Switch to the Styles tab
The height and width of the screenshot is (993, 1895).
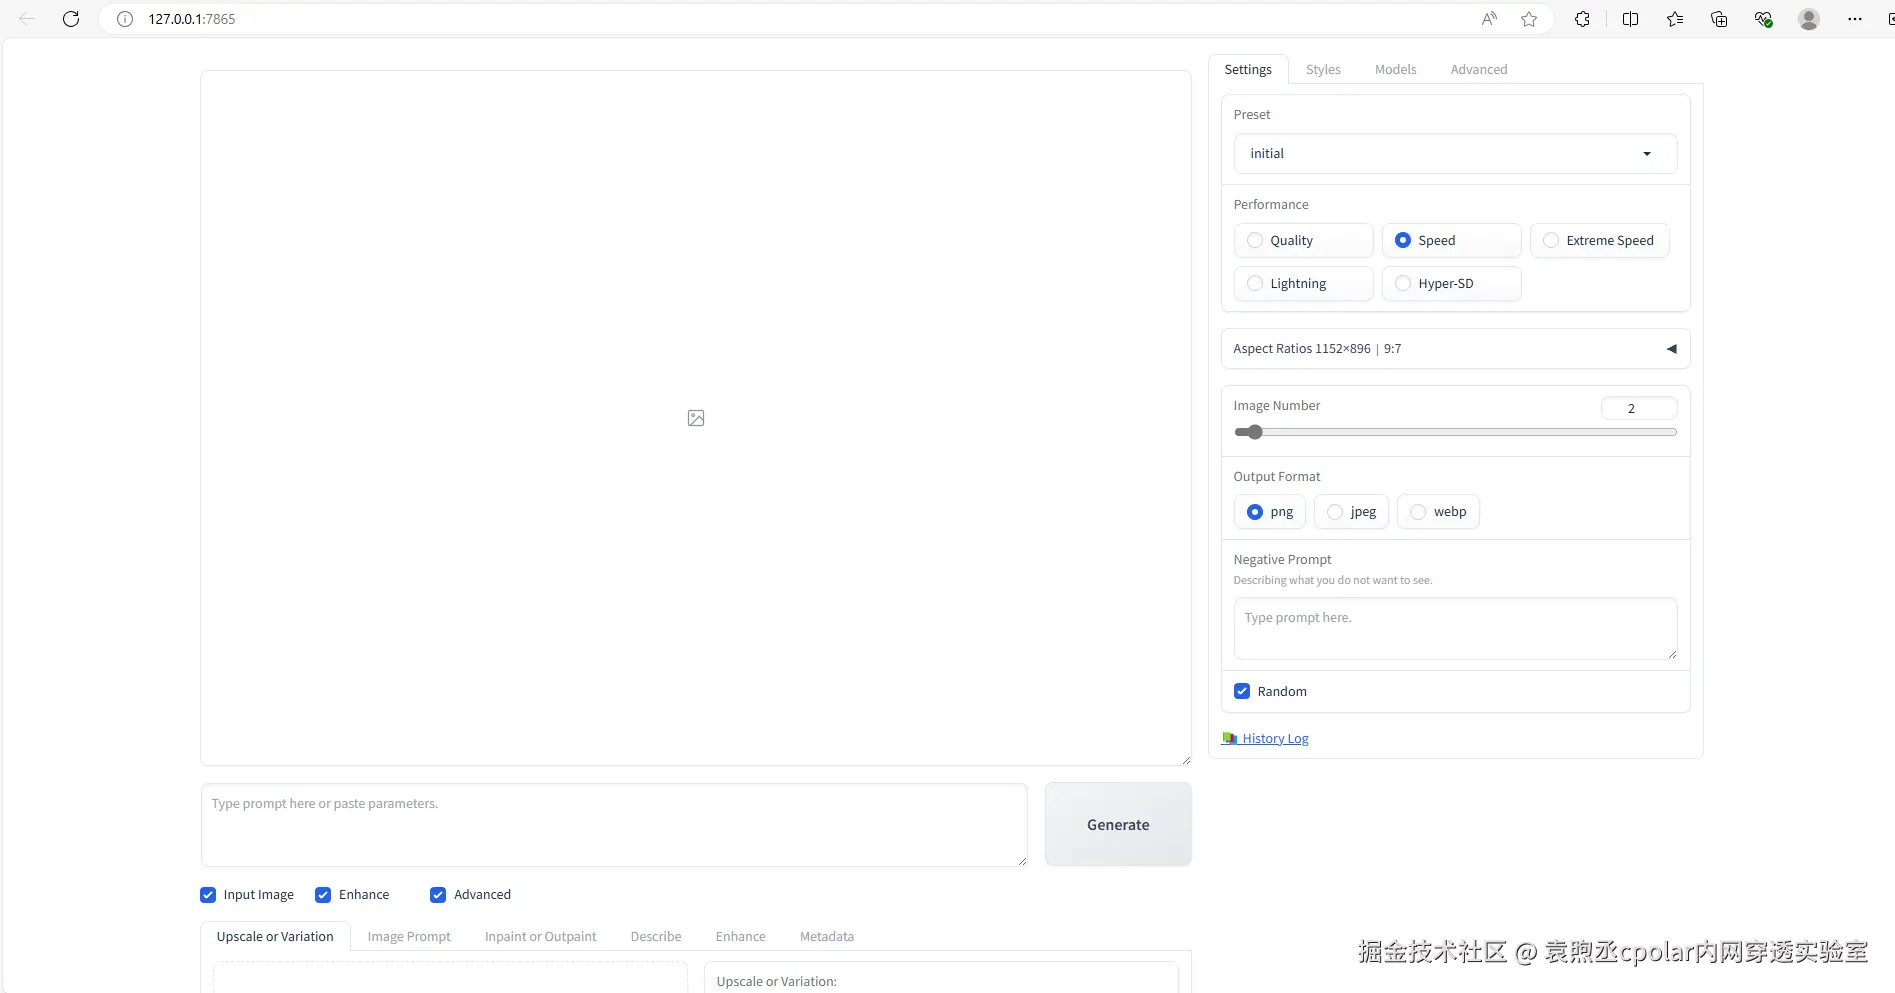pos(1323,69)
